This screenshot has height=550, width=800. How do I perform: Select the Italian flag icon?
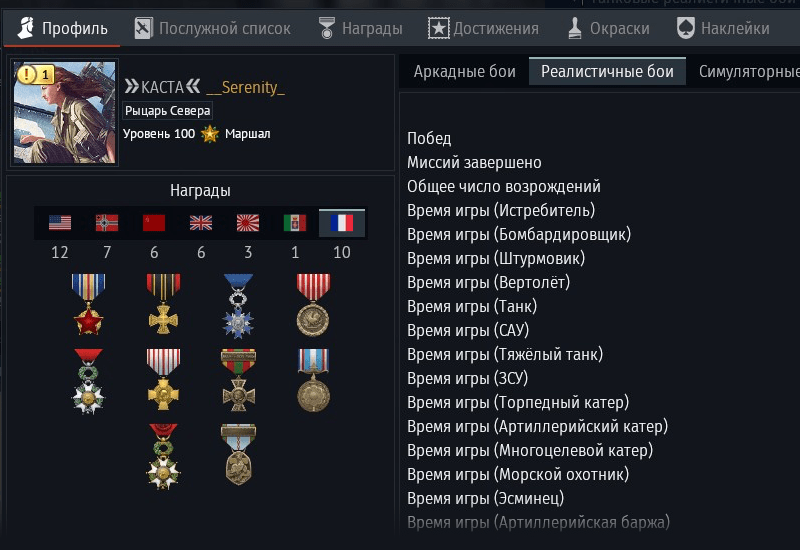pyautogui.click(x=294, y=223)
